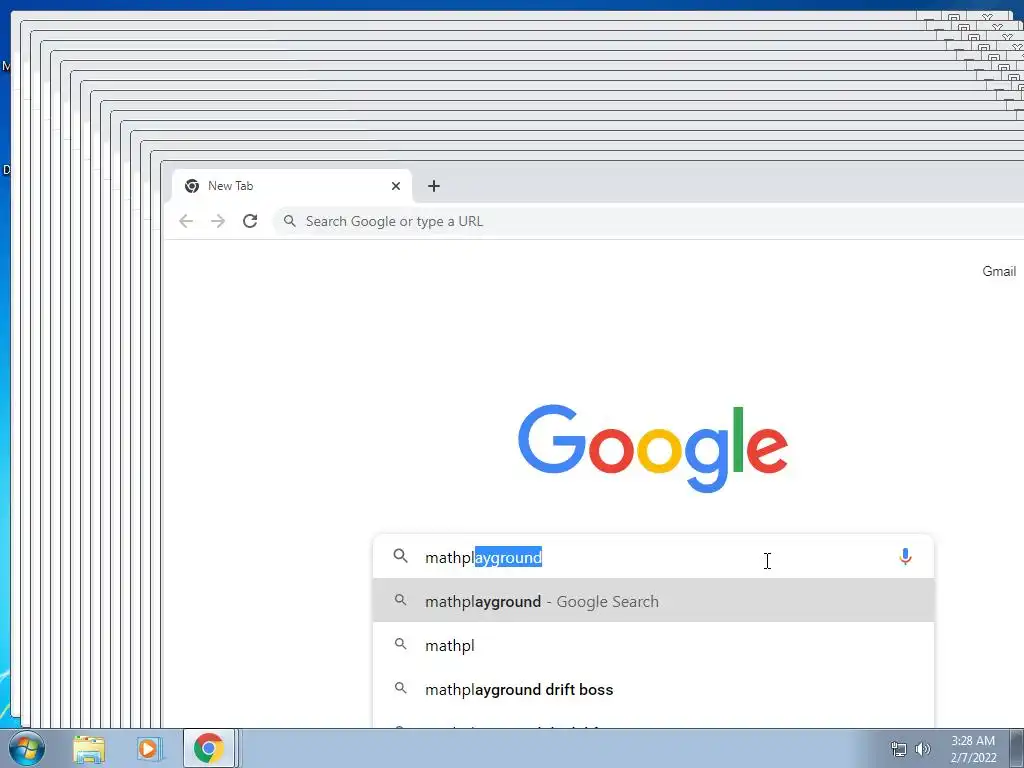This screenshot has height=768, width=1024.
Task: Open the volume speaker icon in the tray
Action: [x=923, y=749]
